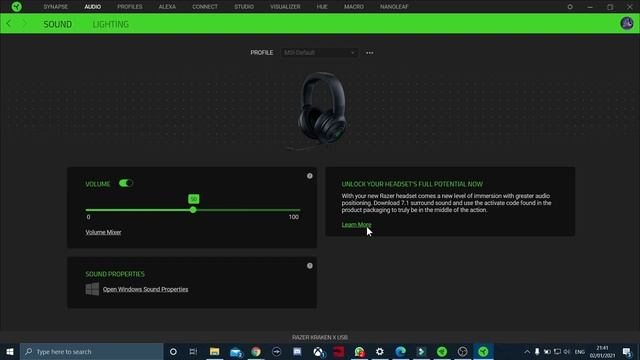Click the Razer Cortex taskbar icon

point(442,351)
